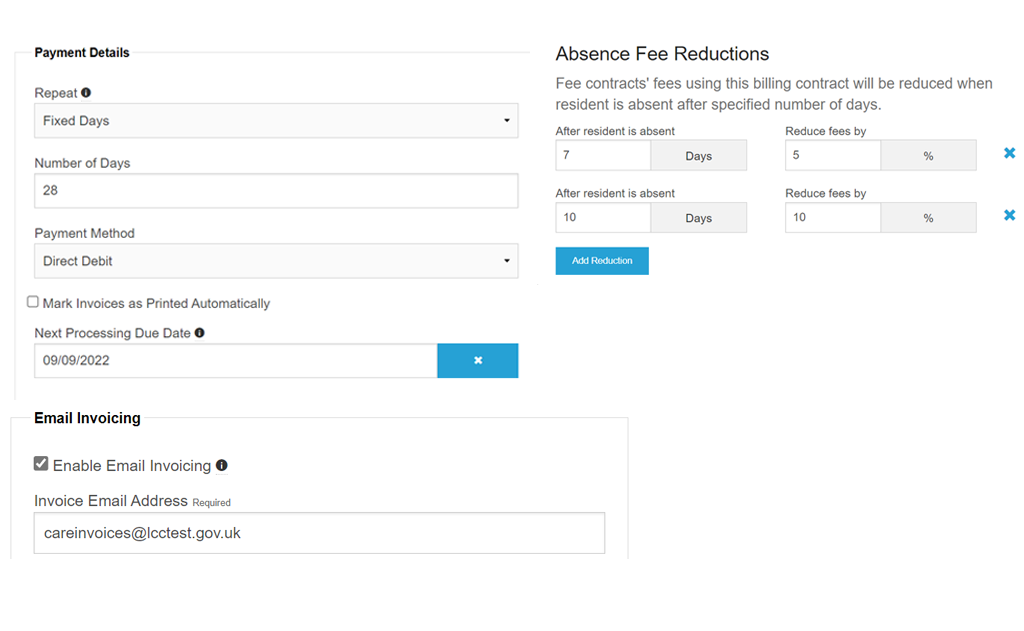Click Mark Invoices as Printed Automatically label

point(156,303)
